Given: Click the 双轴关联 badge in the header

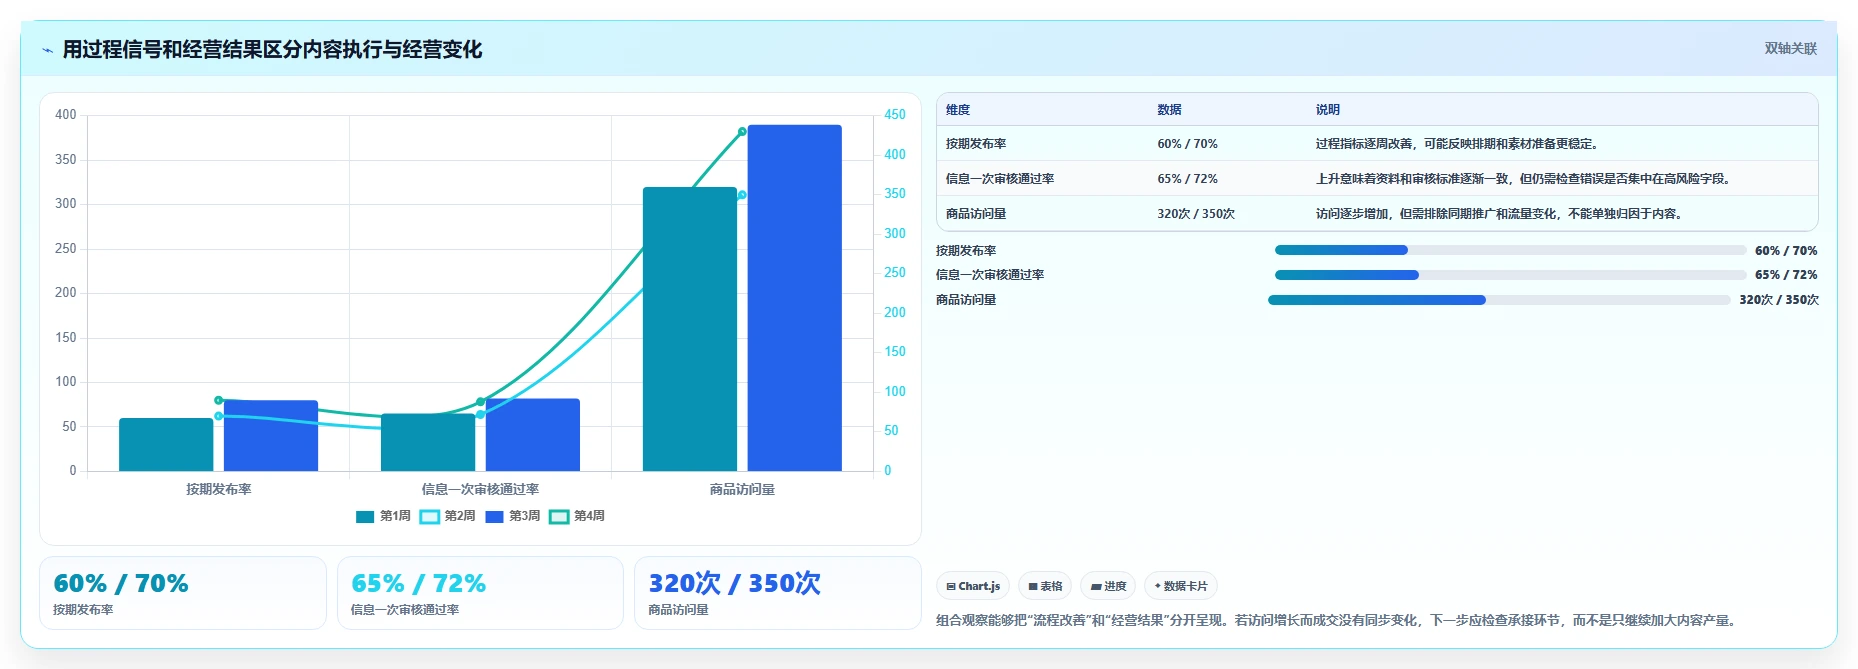Looking at the screenshot, I should (x=1790, y=48).
